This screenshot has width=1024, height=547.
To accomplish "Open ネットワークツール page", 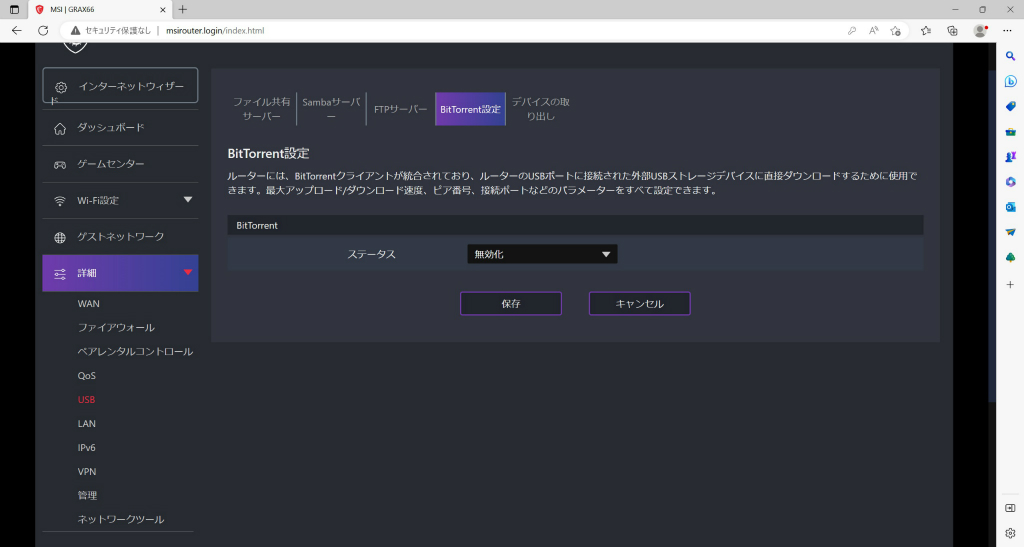I will 121,520.
